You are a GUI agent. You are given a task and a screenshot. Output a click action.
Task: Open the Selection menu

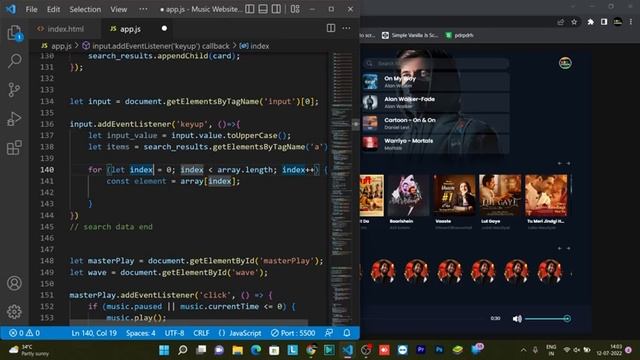coord(85,9)
